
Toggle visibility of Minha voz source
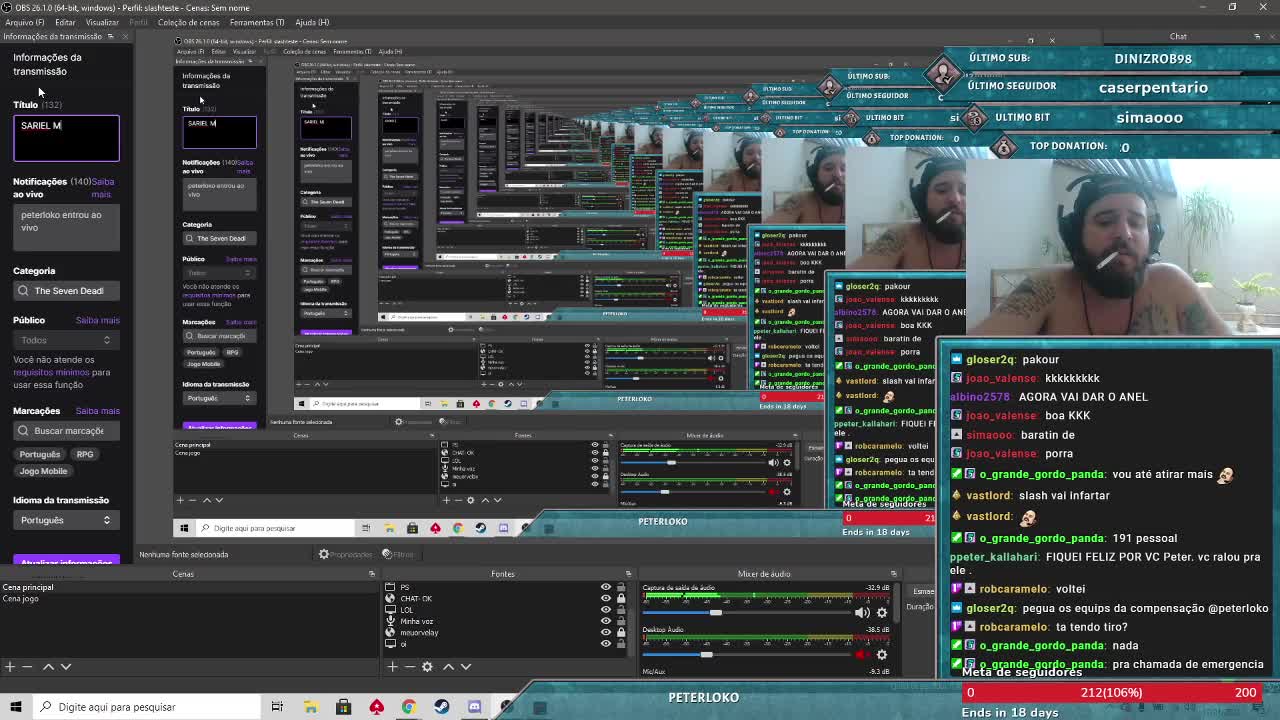(x=605, y=621)
